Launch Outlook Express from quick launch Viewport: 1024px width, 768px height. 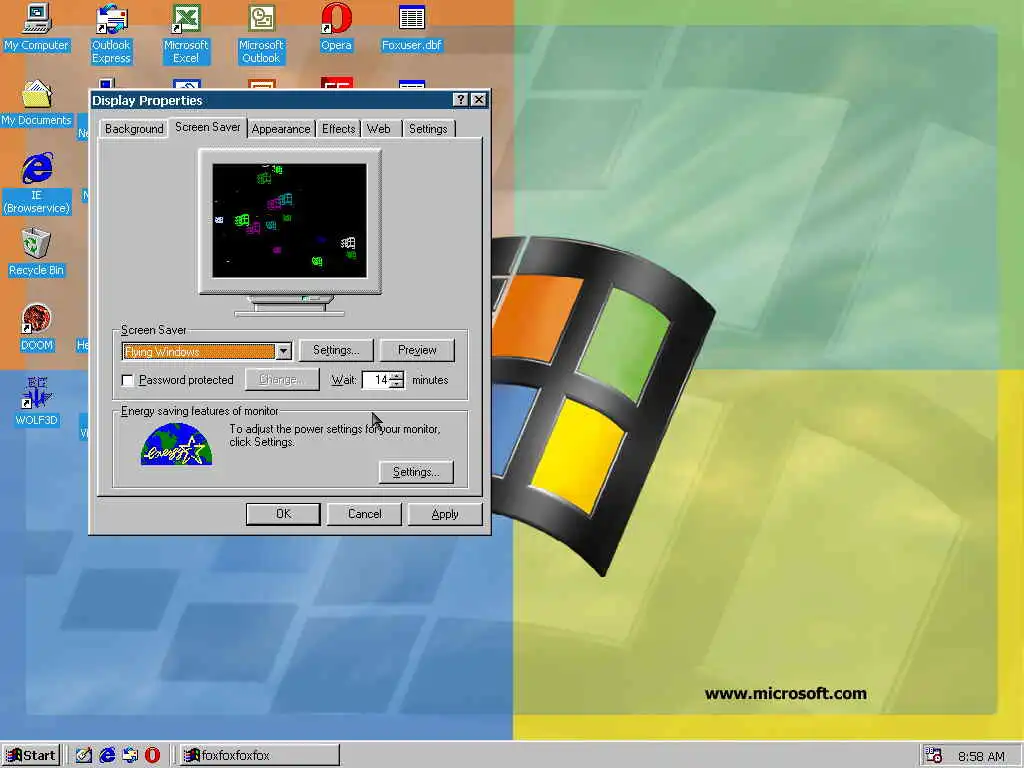[x=130, y=755]
